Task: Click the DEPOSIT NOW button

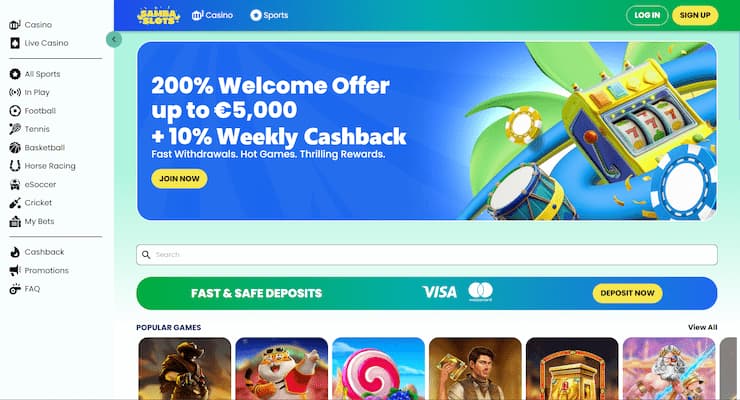Action: [627, 293]
